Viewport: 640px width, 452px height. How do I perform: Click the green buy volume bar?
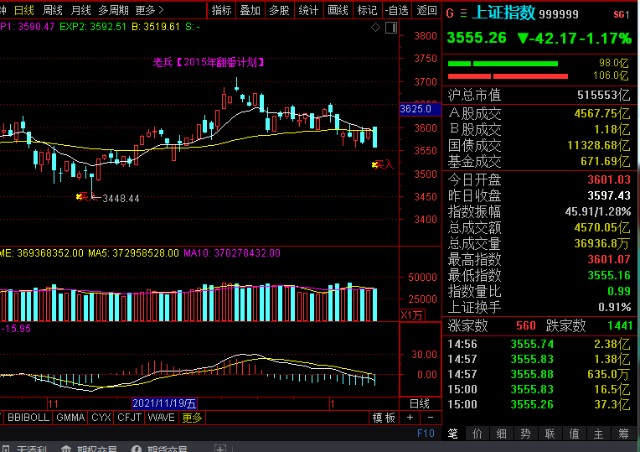tap(502, 63)
